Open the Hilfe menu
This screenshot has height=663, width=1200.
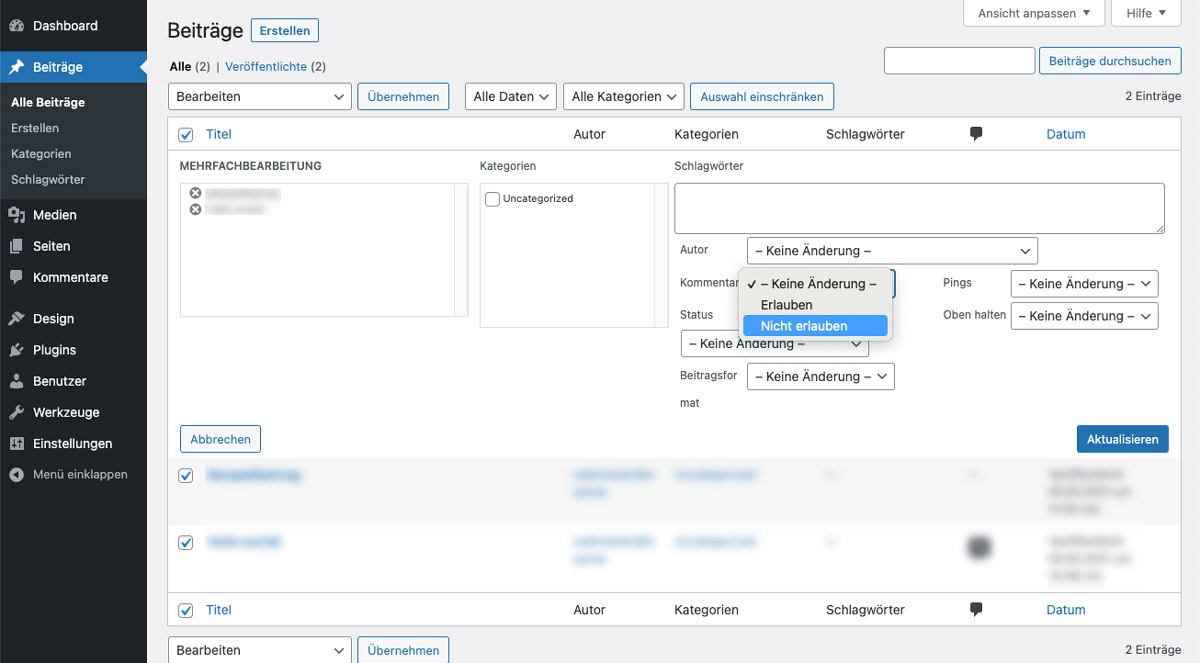coord(1146,13)
